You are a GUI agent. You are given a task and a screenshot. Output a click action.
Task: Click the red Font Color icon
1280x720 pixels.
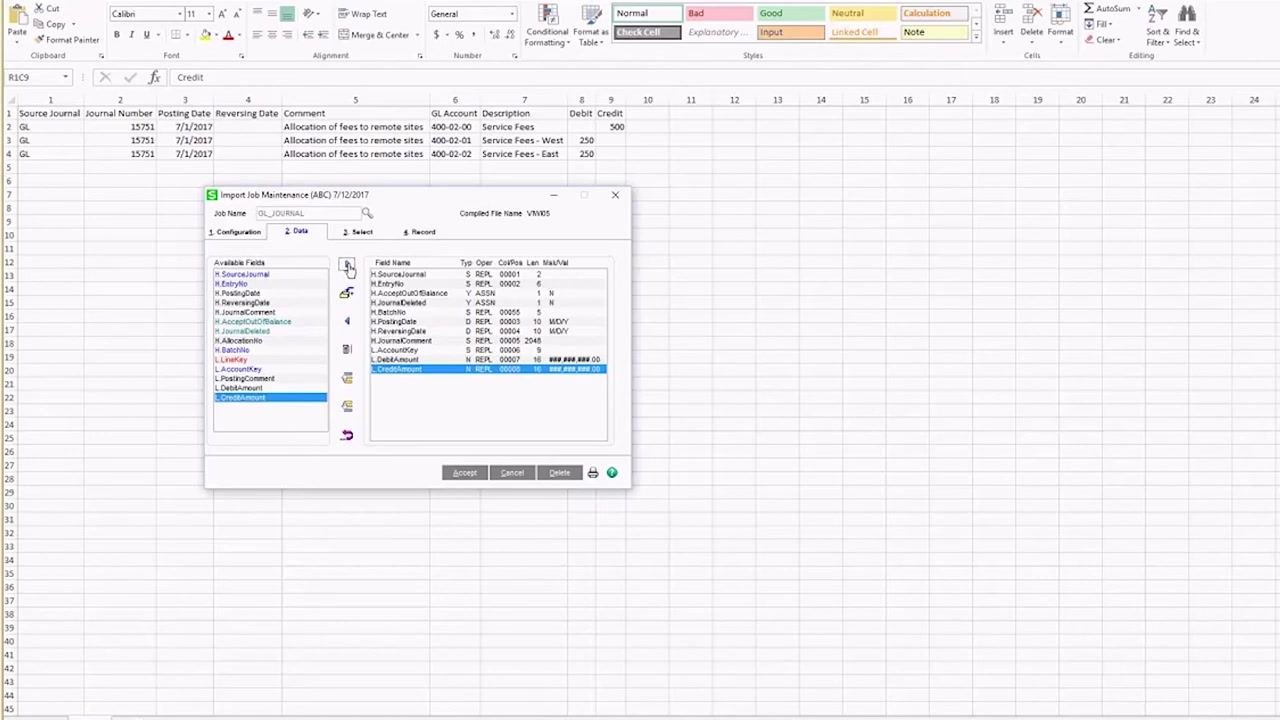[228, 34]
